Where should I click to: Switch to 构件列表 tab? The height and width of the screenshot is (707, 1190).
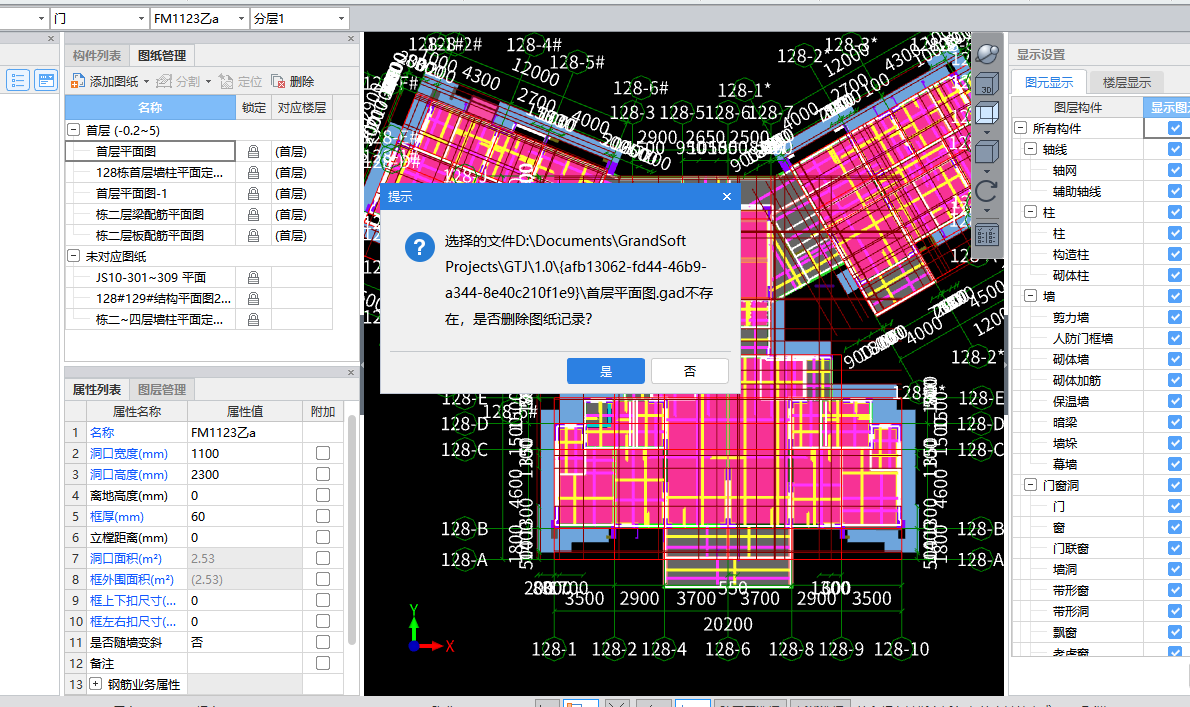[x=96, y=55]
